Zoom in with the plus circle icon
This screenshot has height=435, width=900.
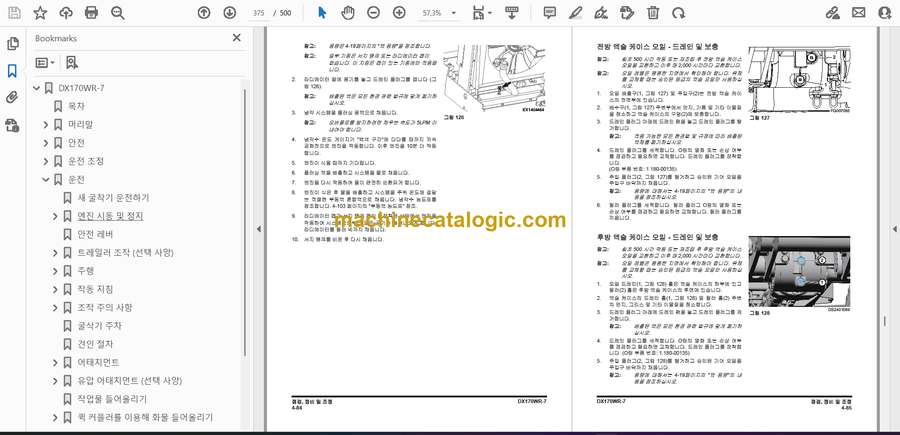399,13
